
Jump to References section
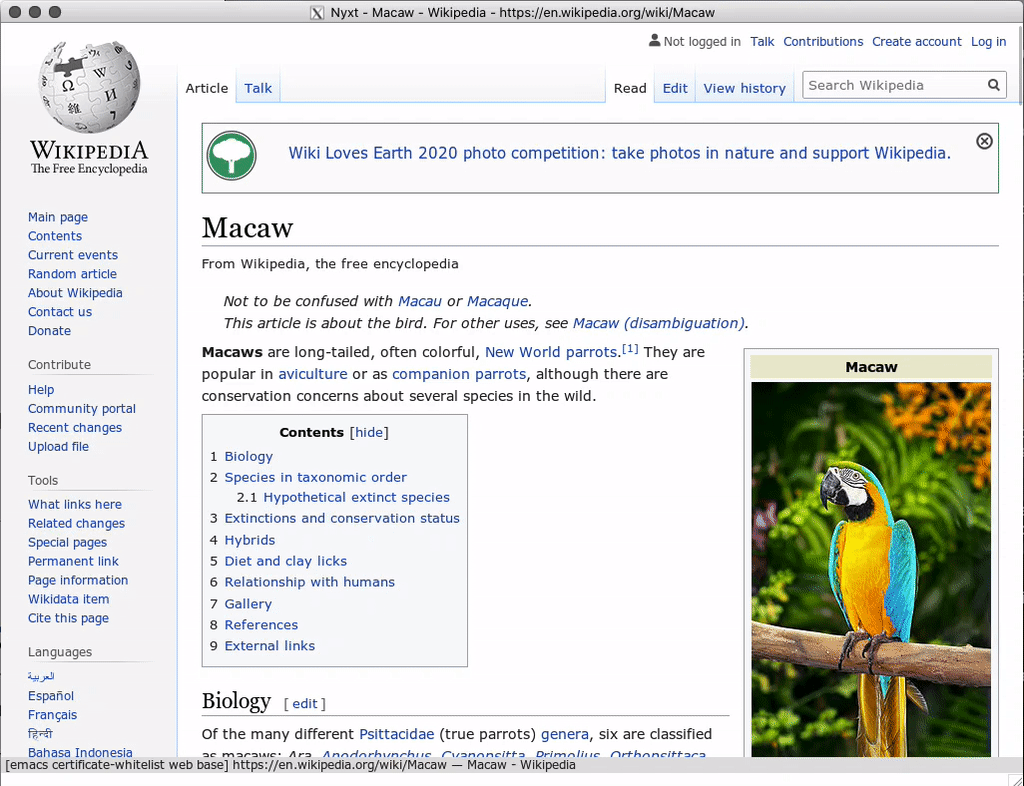pyautogui.click(x=261, y=625)
